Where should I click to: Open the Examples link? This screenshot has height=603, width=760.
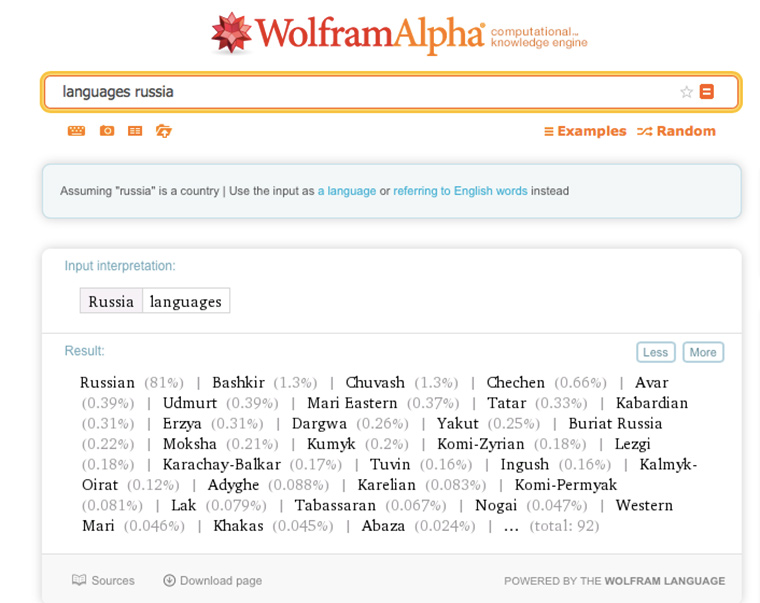(x=585, y=131)
